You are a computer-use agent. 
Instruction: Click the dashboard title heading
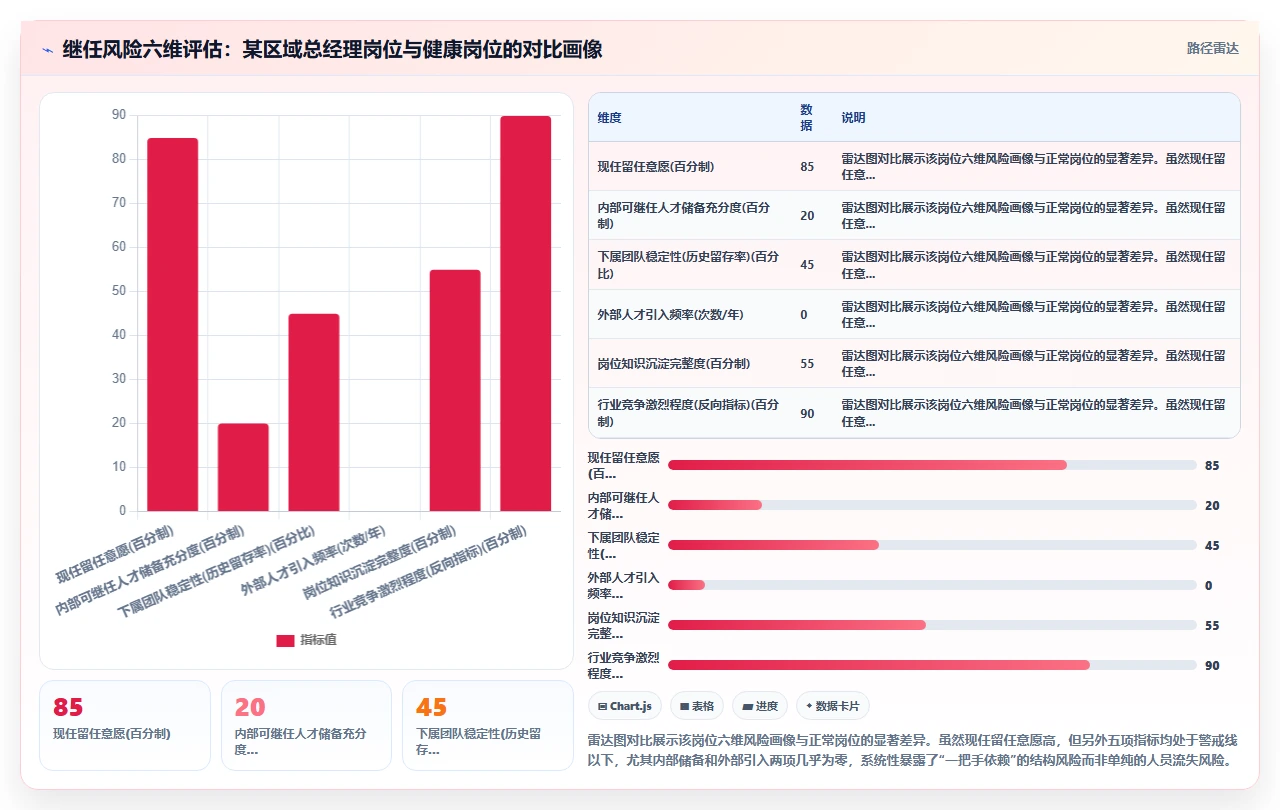click(332, 49)
